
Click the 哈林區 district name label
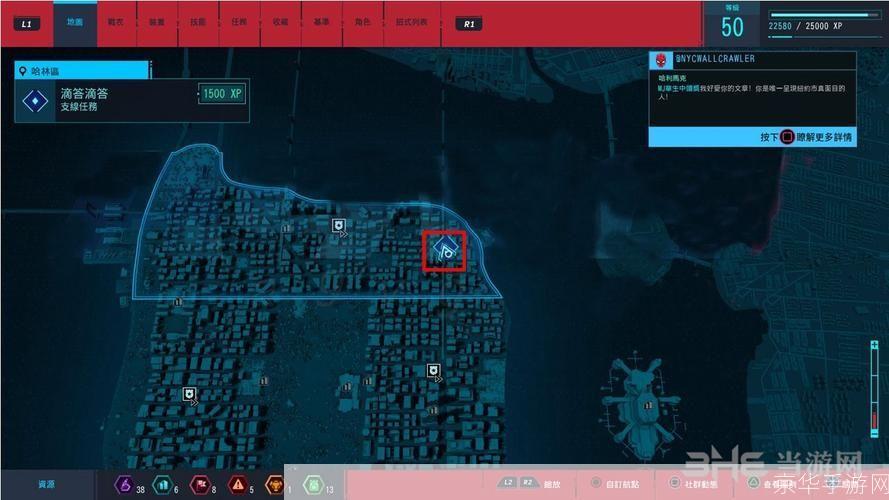[45, 71]
